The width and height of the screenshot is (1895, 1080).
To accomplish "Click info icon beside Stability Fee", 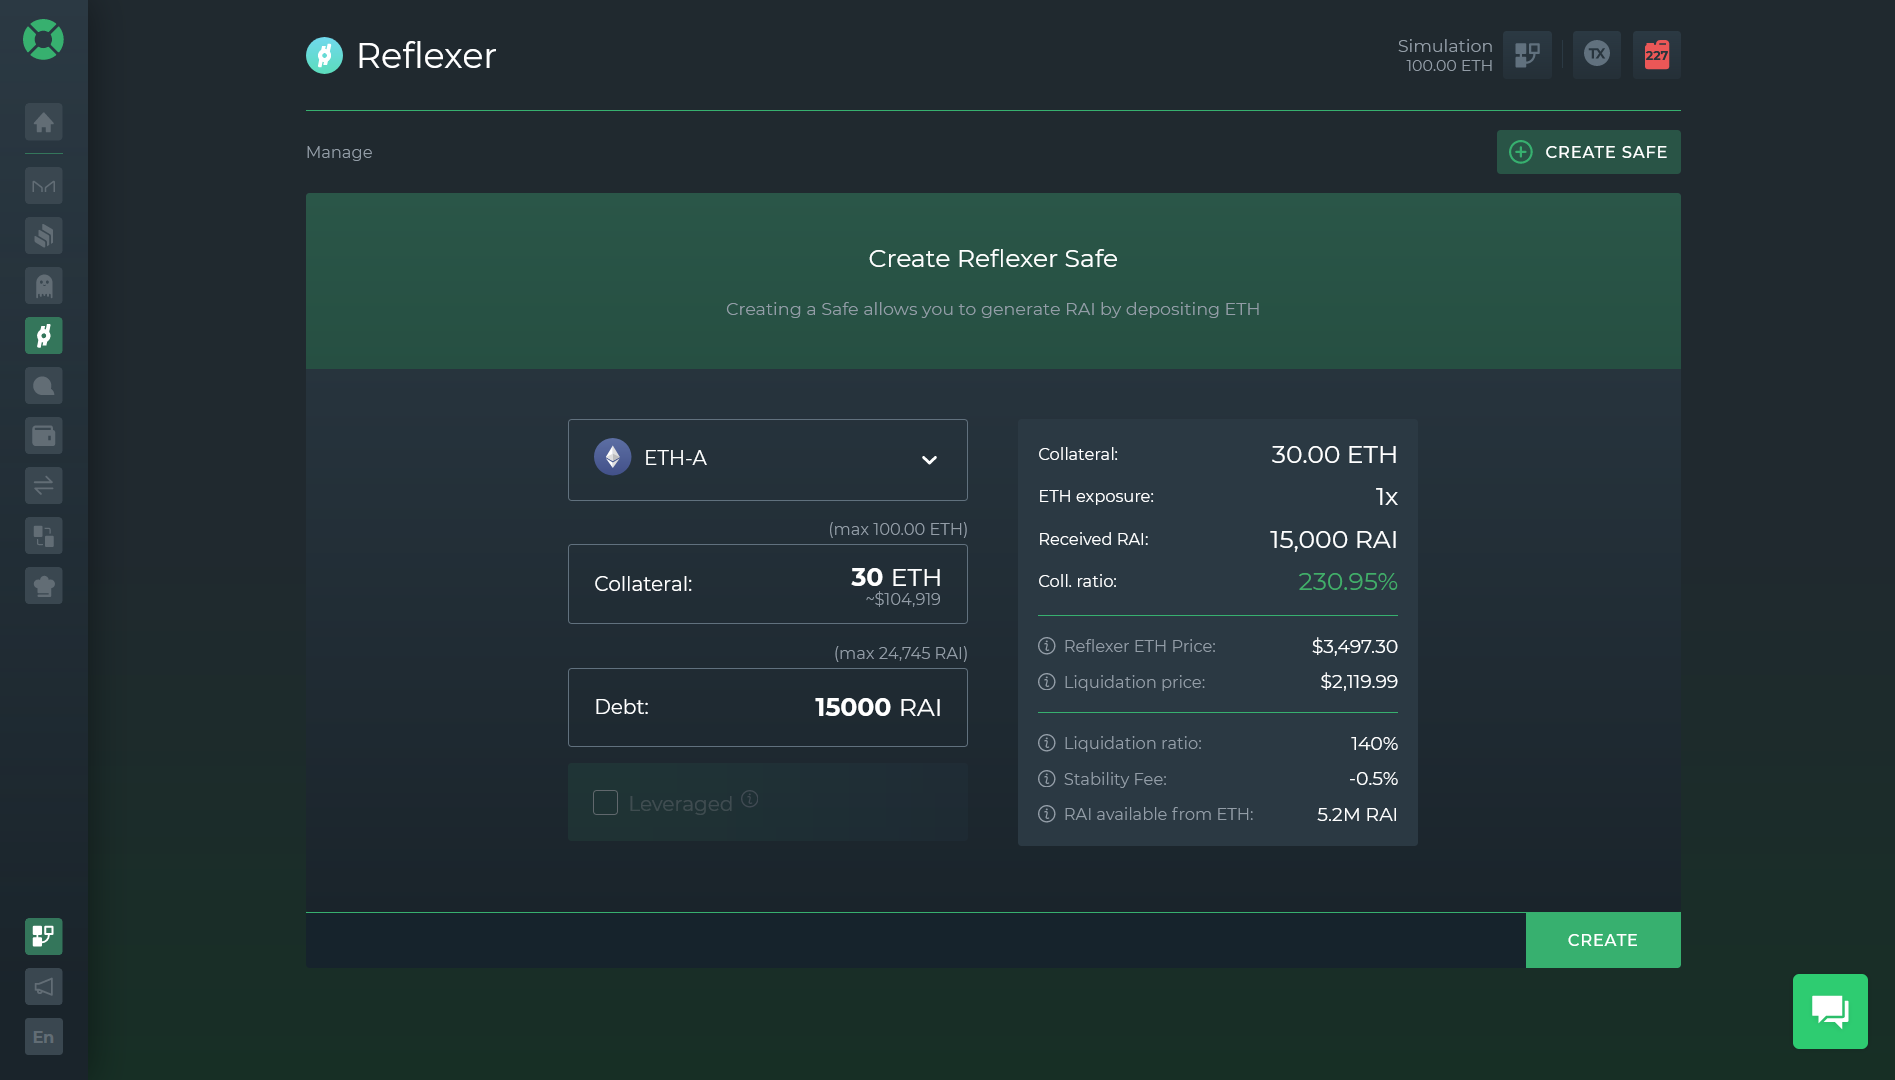I will 1047,779.
